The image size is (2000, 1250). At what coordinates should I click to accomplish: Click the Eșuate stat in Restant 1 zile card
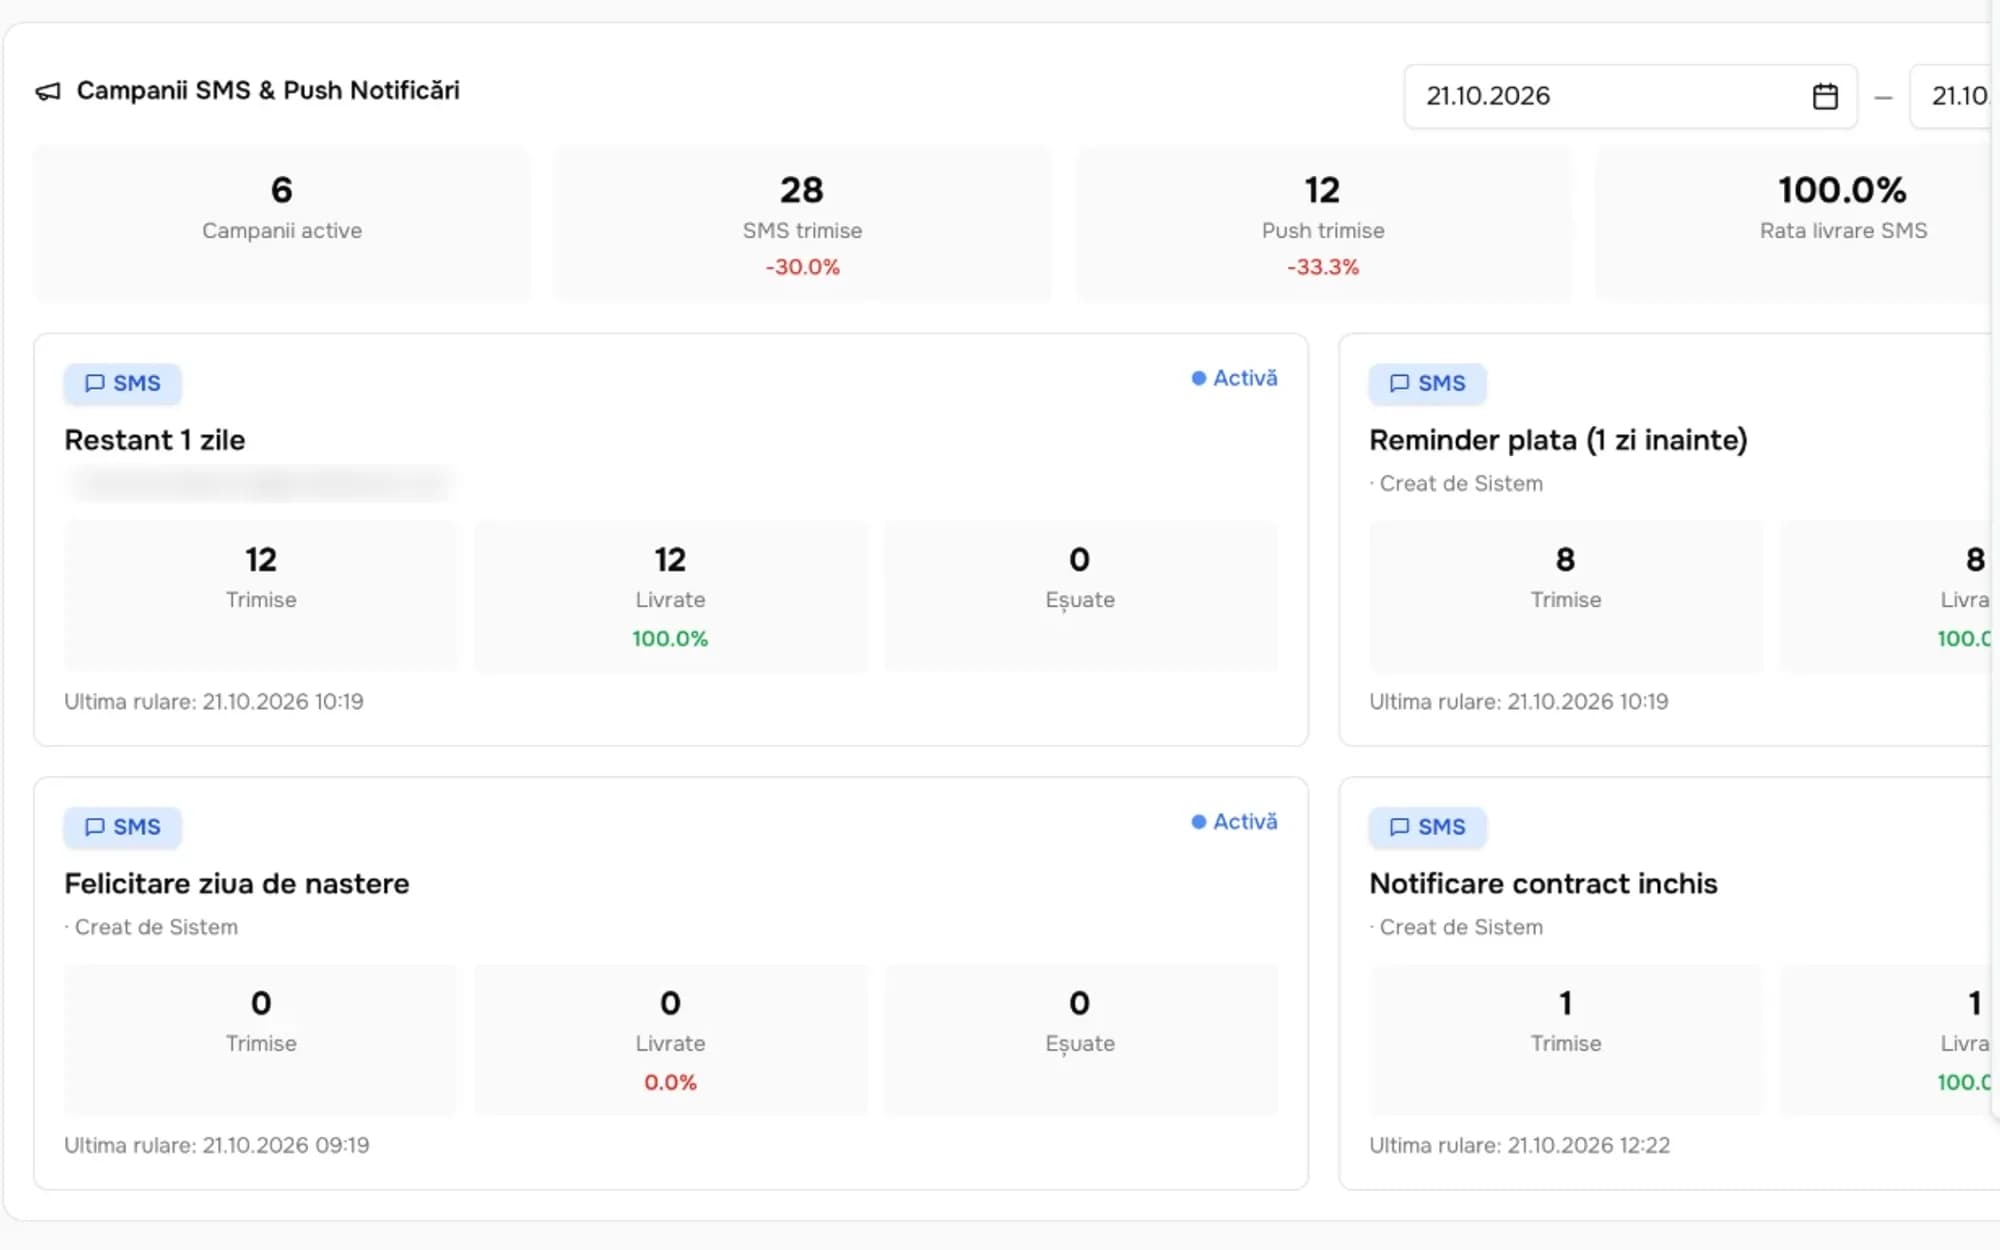coord(1080,596)
